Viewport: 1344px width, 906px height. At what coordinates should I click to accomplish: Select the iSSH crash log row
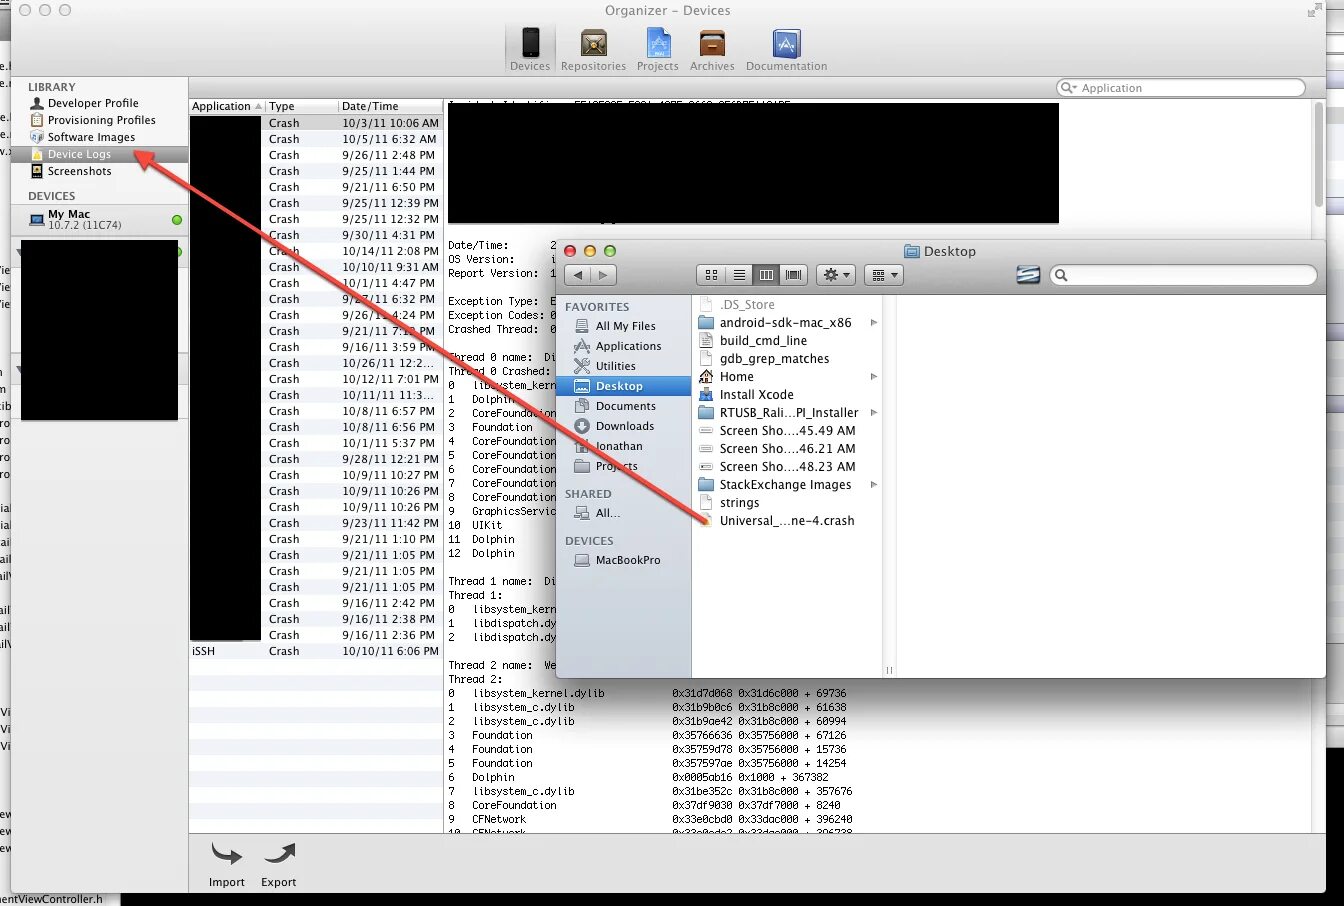point(316,651)
